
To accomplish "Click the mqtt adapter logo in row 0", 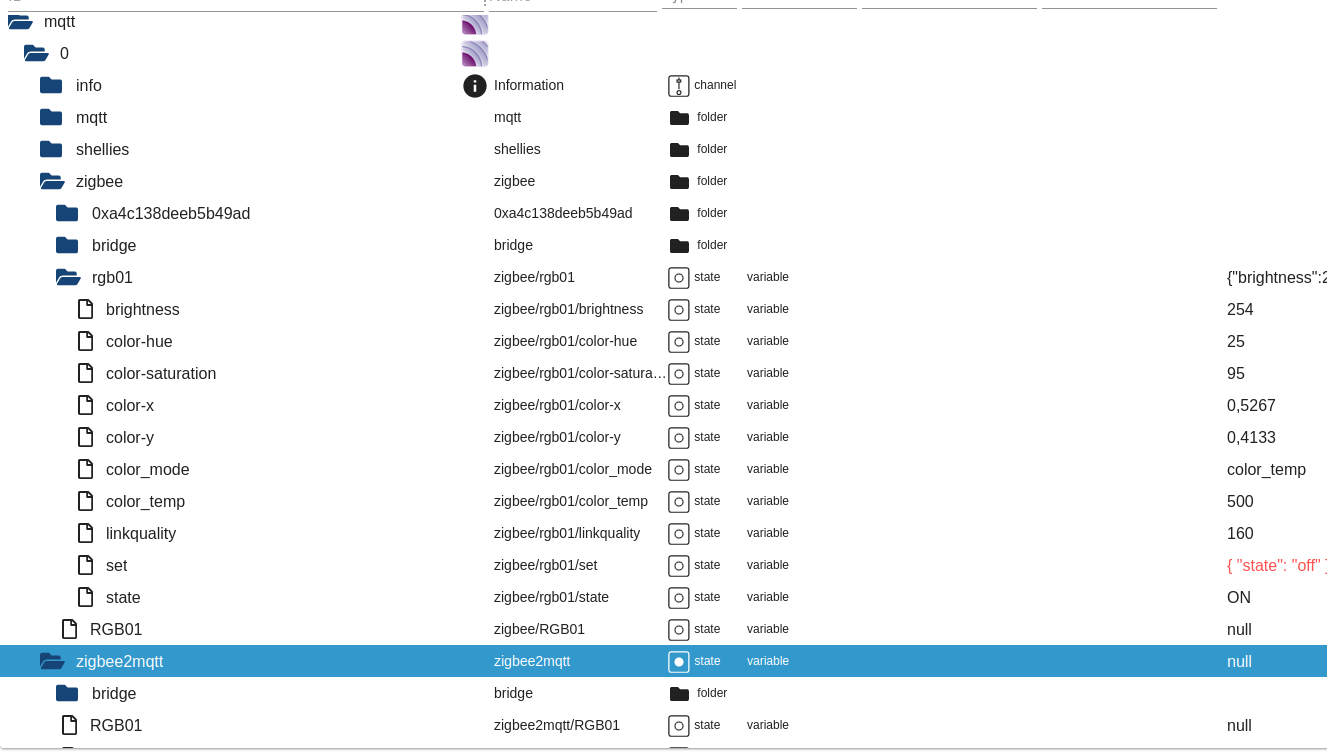I will click(x=475, y=53).
